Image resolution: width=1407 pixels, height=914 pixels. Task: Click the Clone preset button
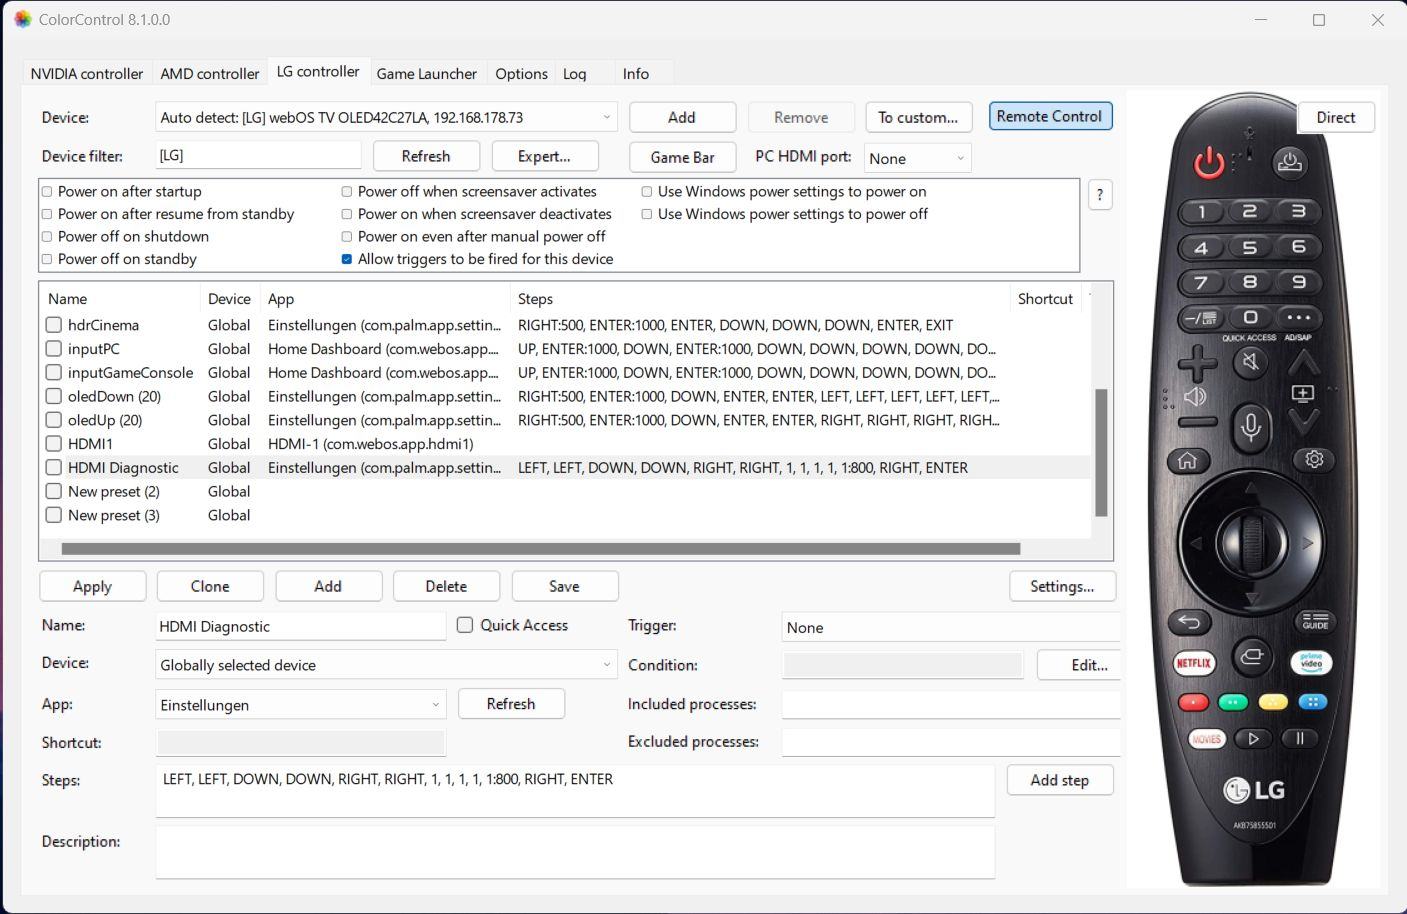pos(210,586)
